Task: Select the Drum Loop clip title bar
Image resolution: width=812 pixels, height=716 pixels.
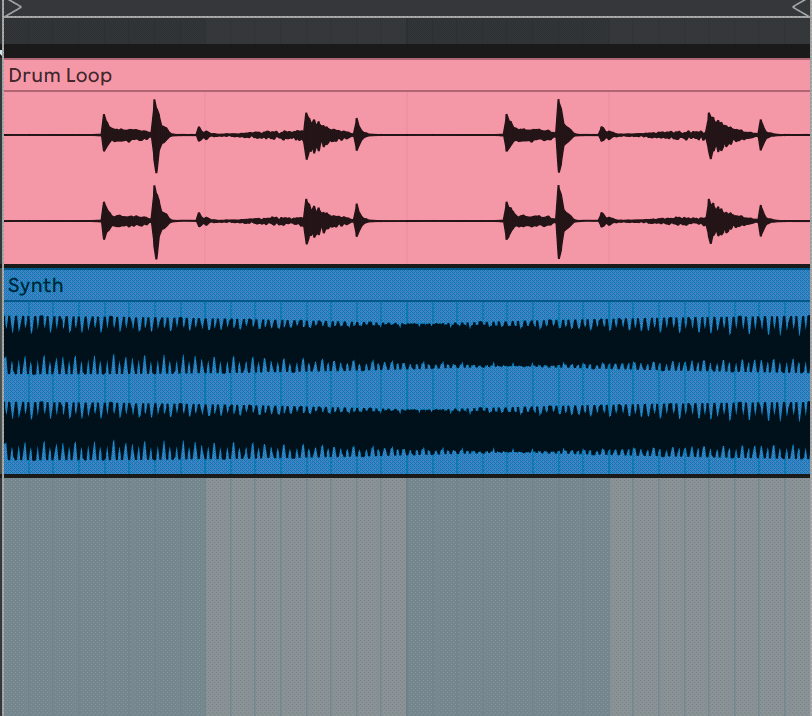Action: point(300,75)
